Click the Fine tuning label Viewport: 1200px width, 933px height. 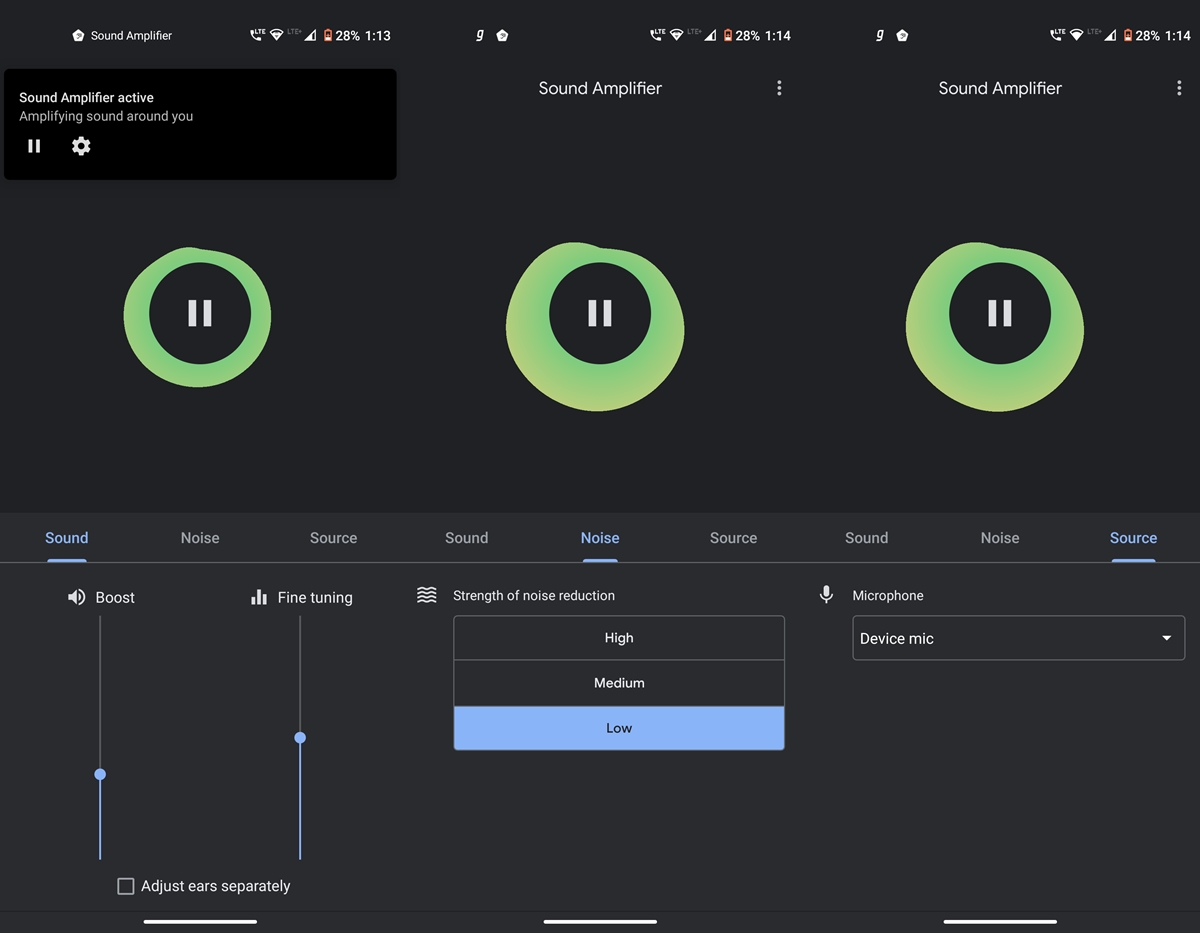[315, 597]
